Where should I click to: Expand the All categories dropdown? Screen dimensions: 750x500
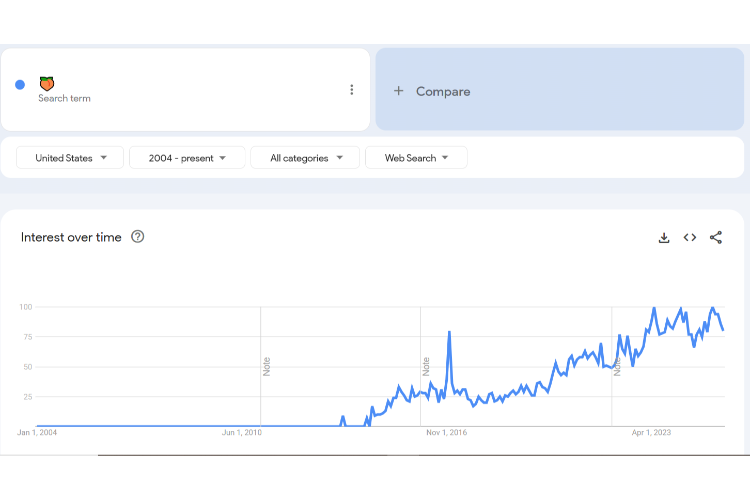pos(304,158)
